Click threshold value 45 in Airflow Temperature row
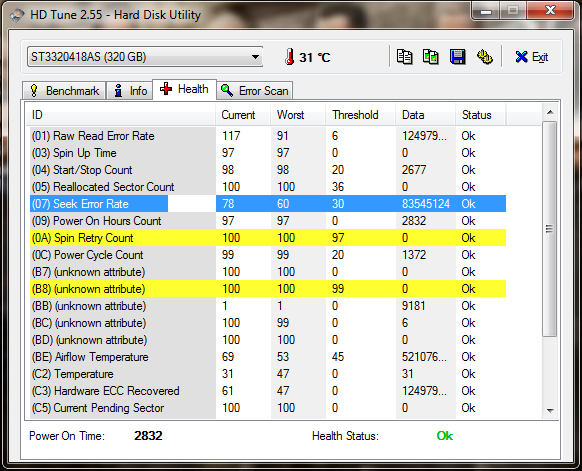Viewport: 582px width, 471px height. click(338, 357)
